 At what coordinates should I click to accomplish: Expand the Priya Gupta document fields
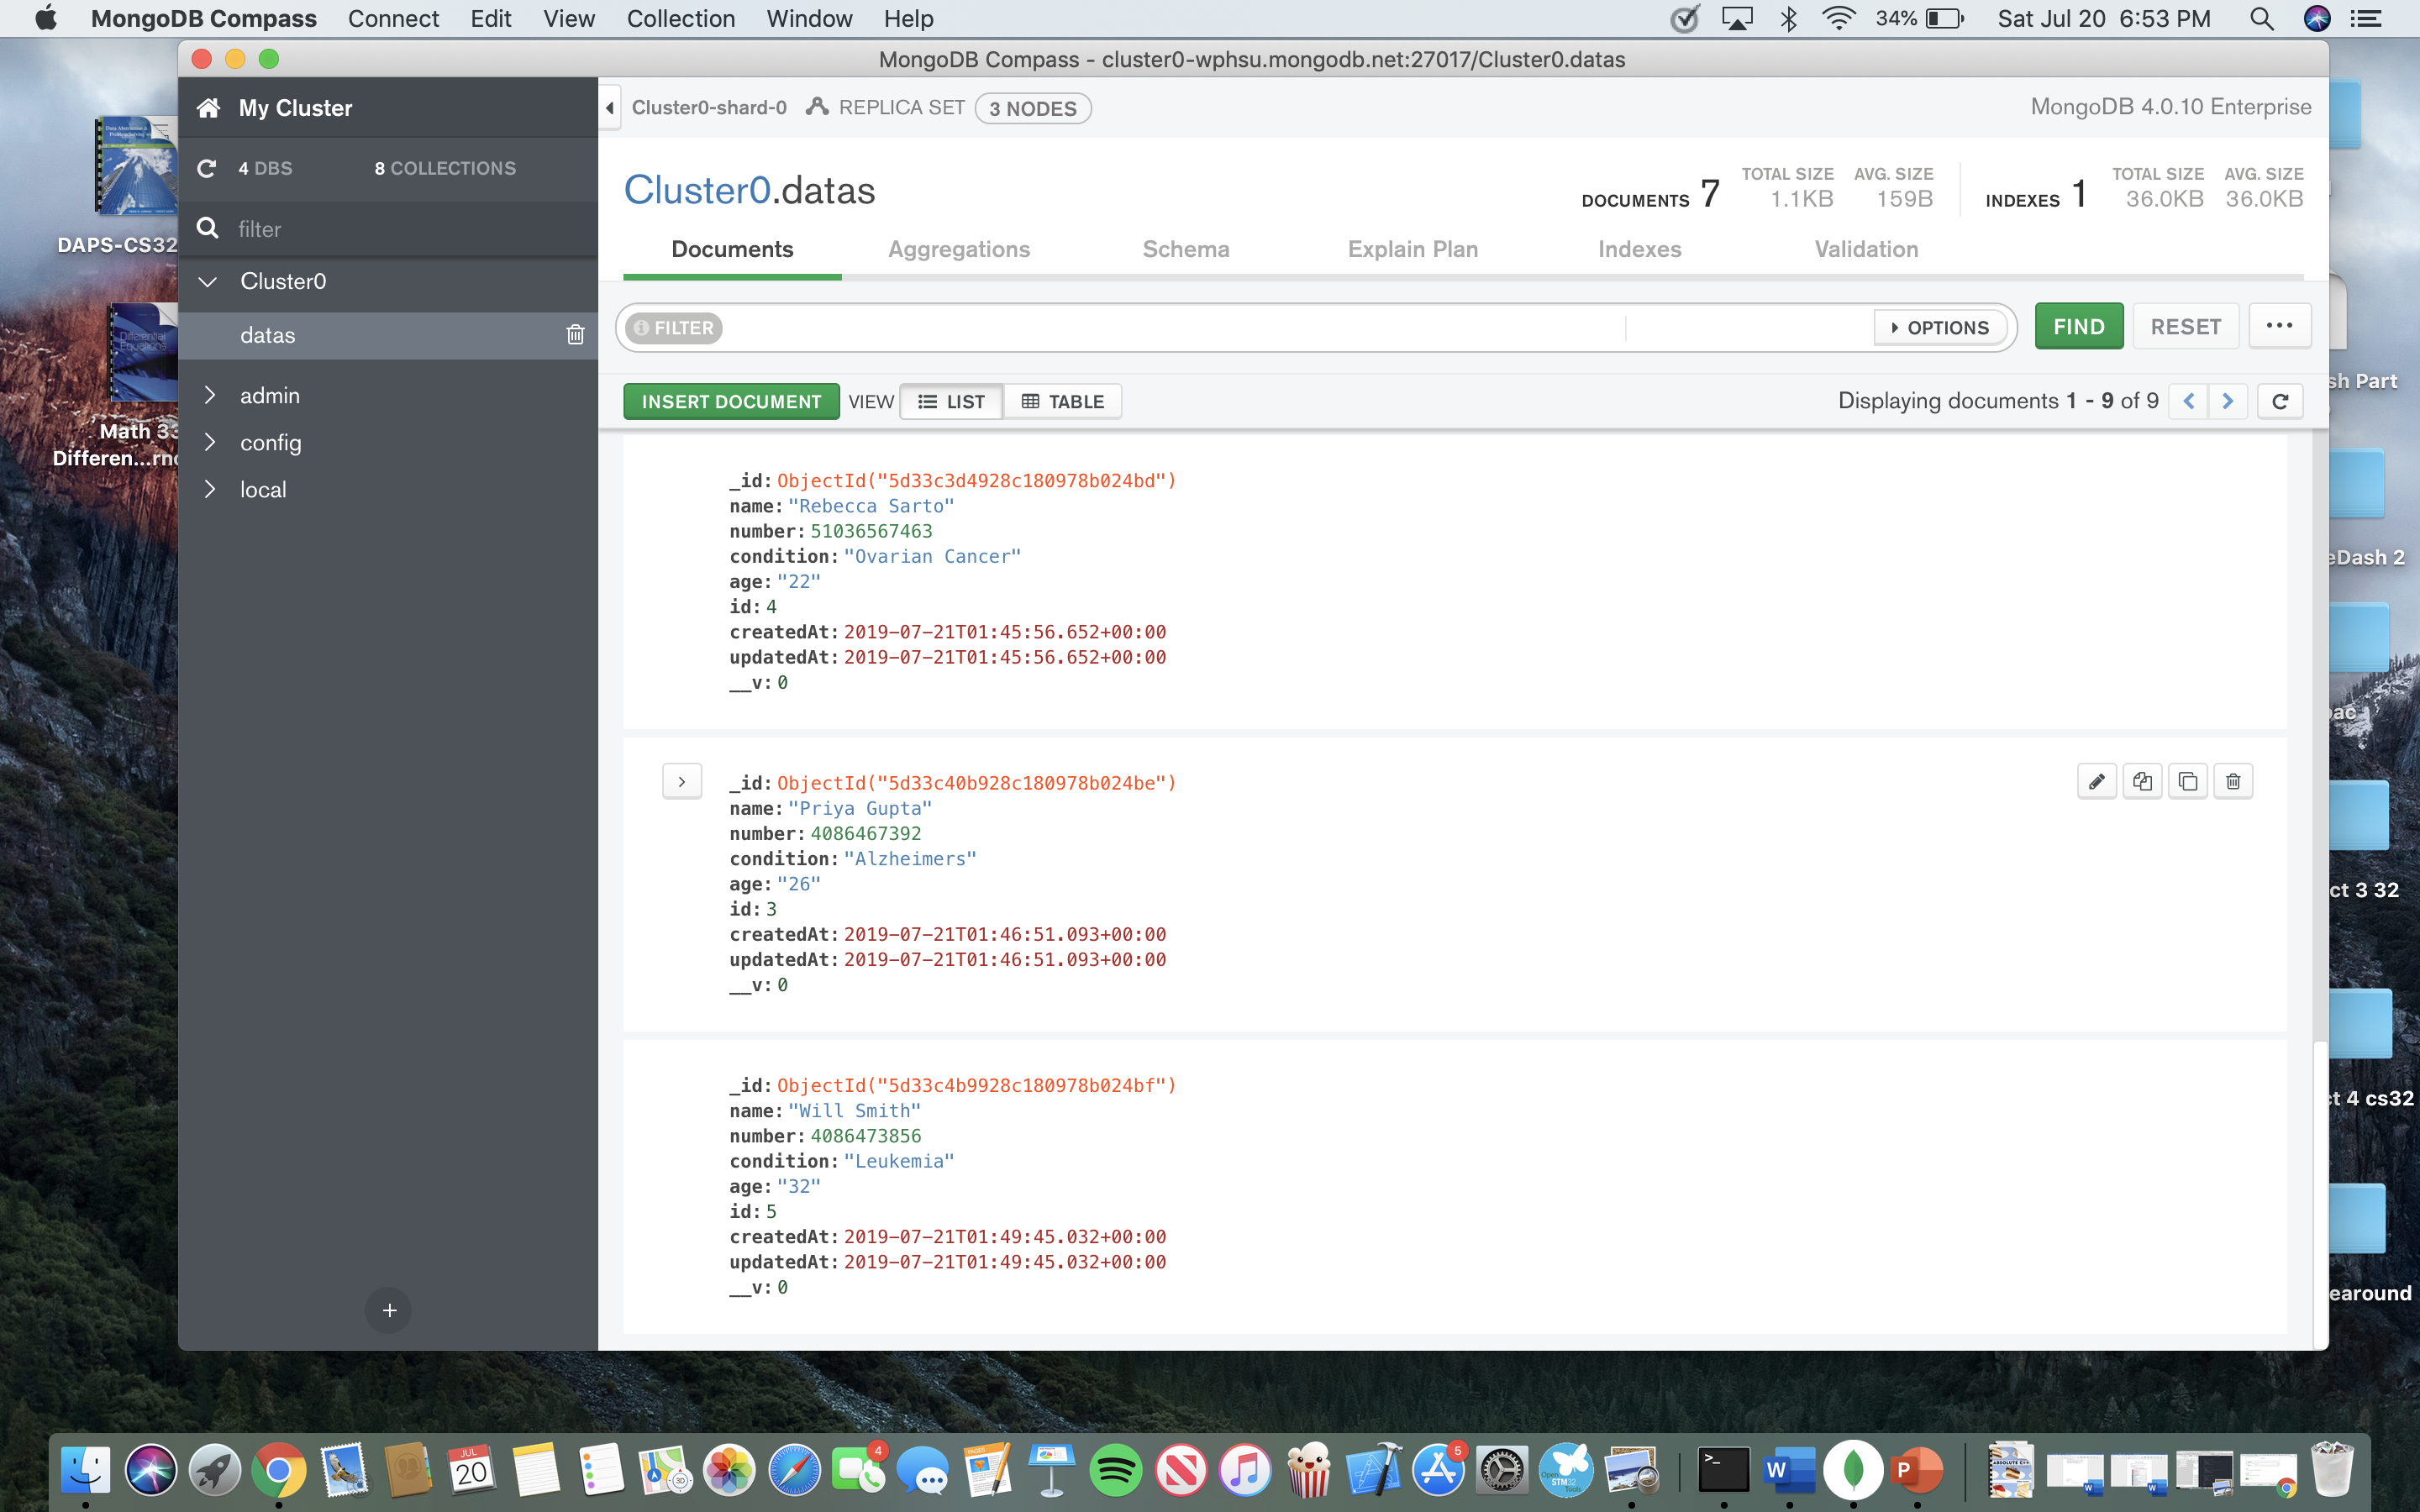click(x=682, y=782)
